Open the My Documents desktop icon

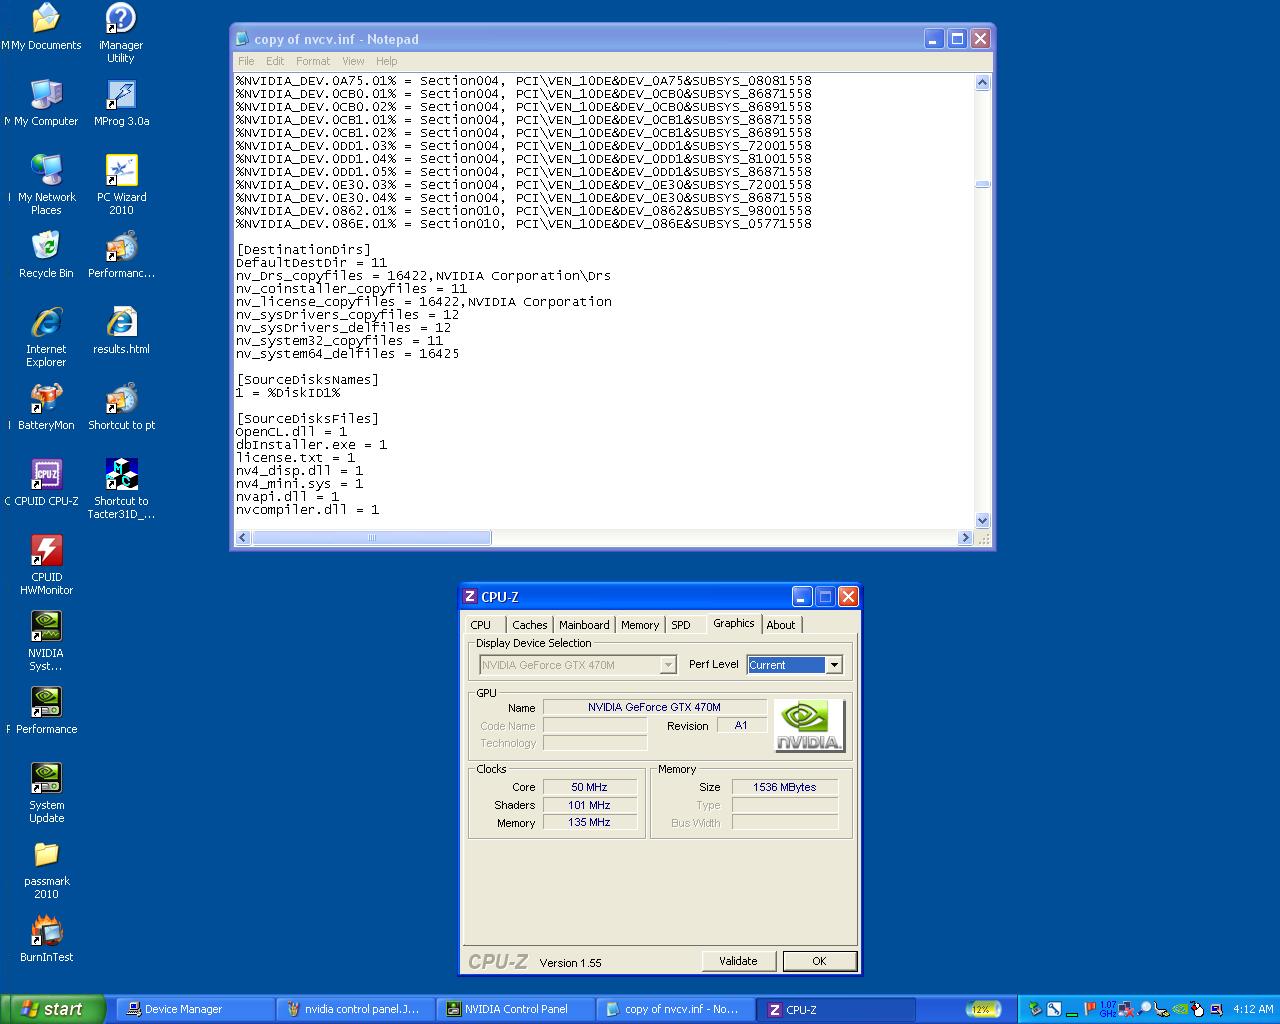click(x=45, y=28)
